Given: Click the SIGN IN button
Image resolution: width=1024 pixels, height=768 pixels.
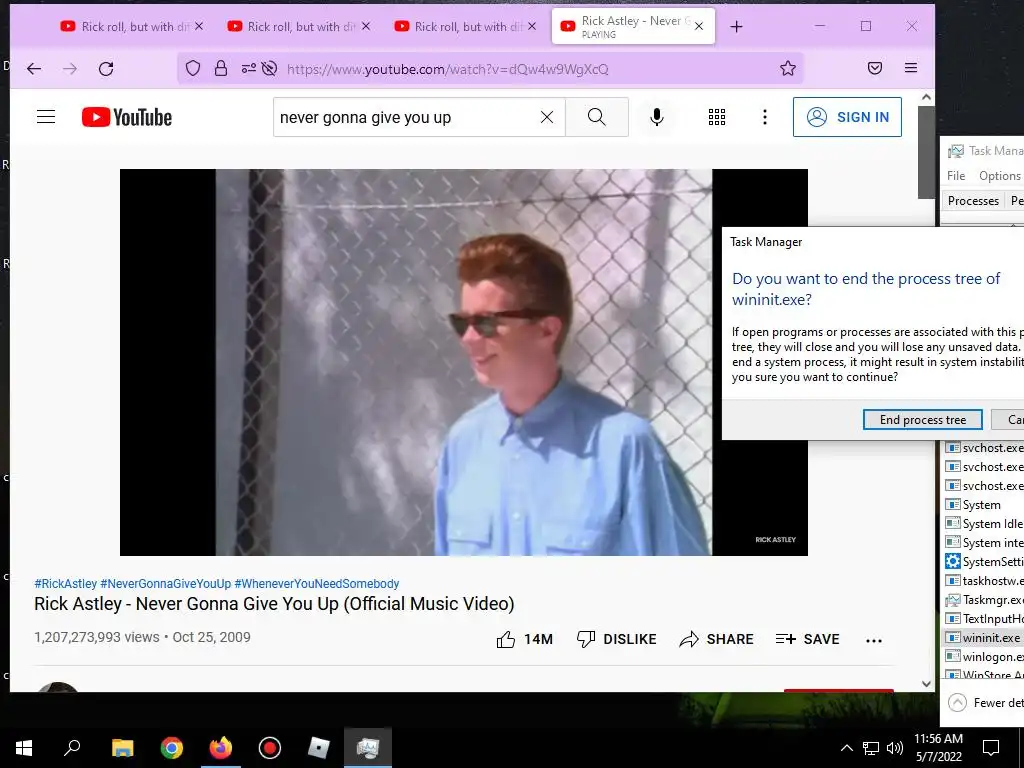Looking at the screenshot, I should [x=847, y=117].
